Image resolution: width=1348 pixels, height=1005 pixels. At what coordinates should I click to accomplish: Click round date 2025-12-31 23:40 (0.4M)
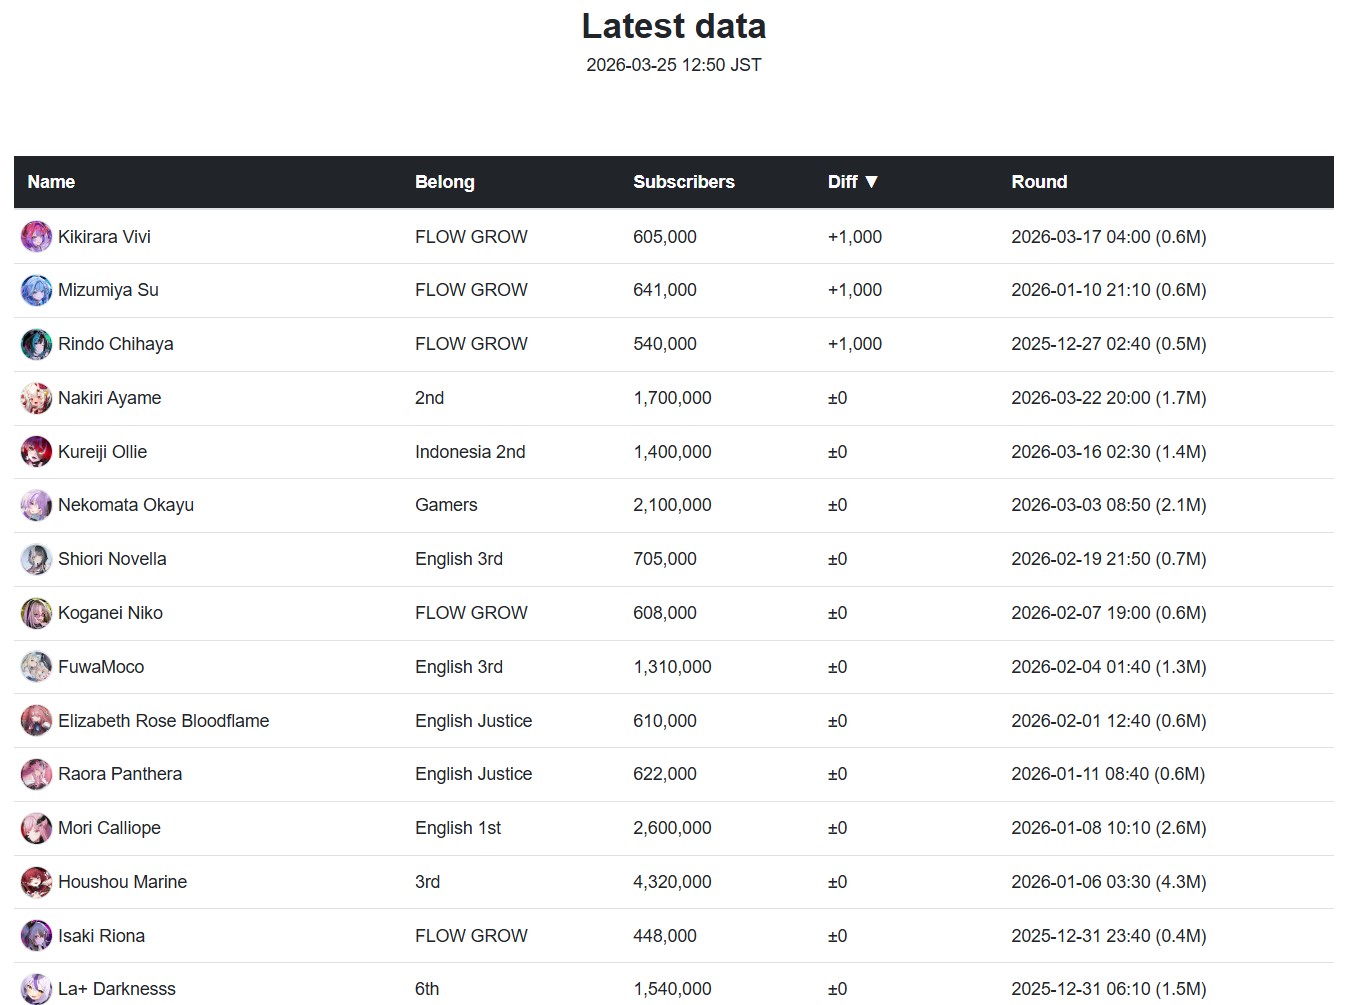[1109, 936]
